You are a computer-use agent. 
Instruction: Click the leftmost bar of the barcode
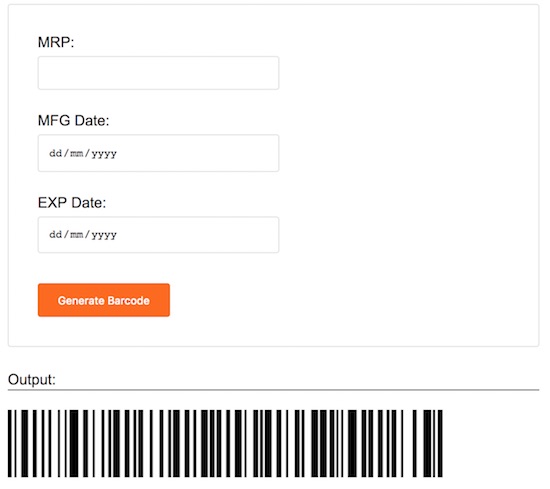pyautogui.click(x=9, y=443)
